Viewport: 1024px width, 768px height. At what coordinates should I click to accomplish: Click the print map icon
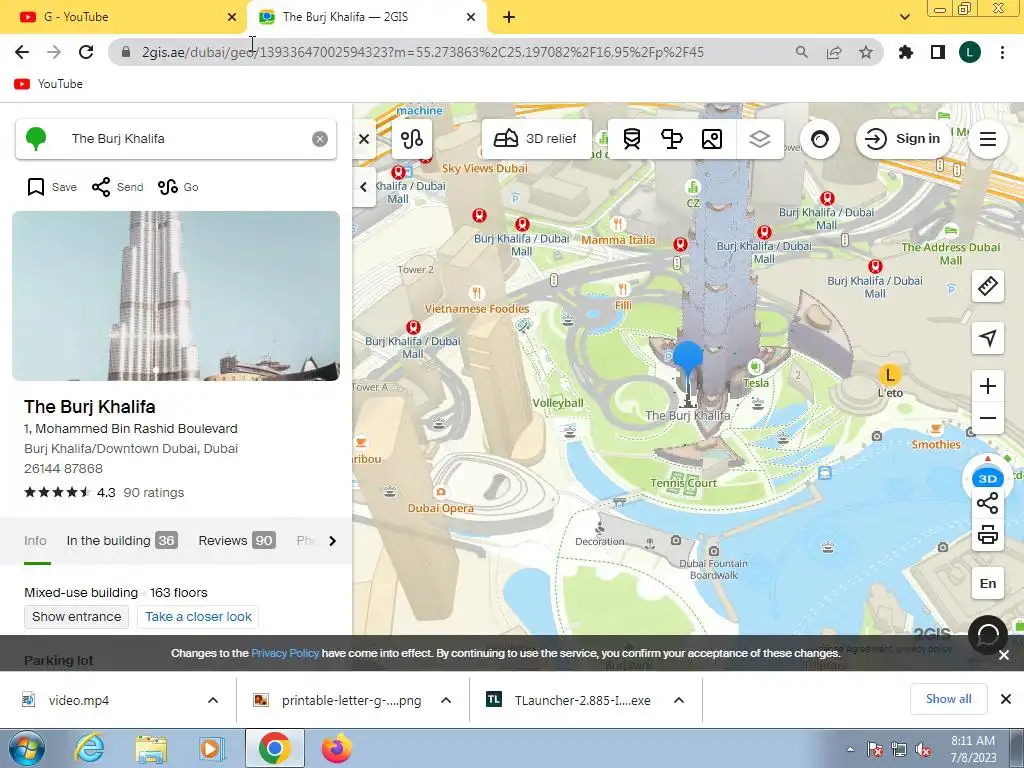987,535
